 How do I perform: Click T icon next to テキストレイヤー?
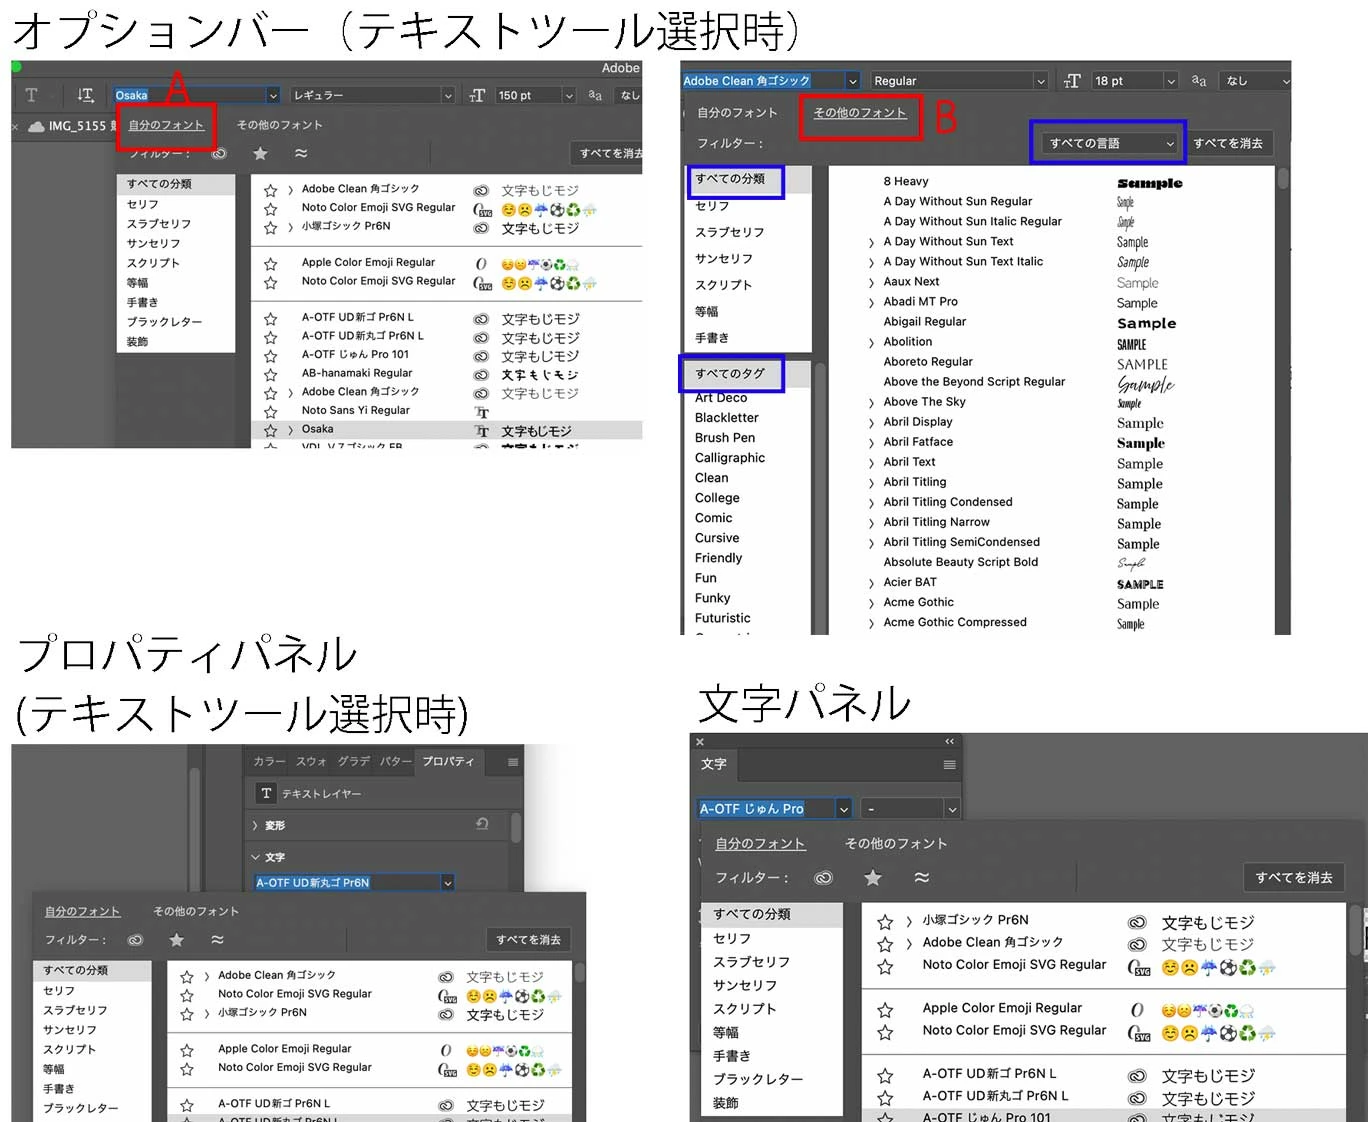[266, 793]
